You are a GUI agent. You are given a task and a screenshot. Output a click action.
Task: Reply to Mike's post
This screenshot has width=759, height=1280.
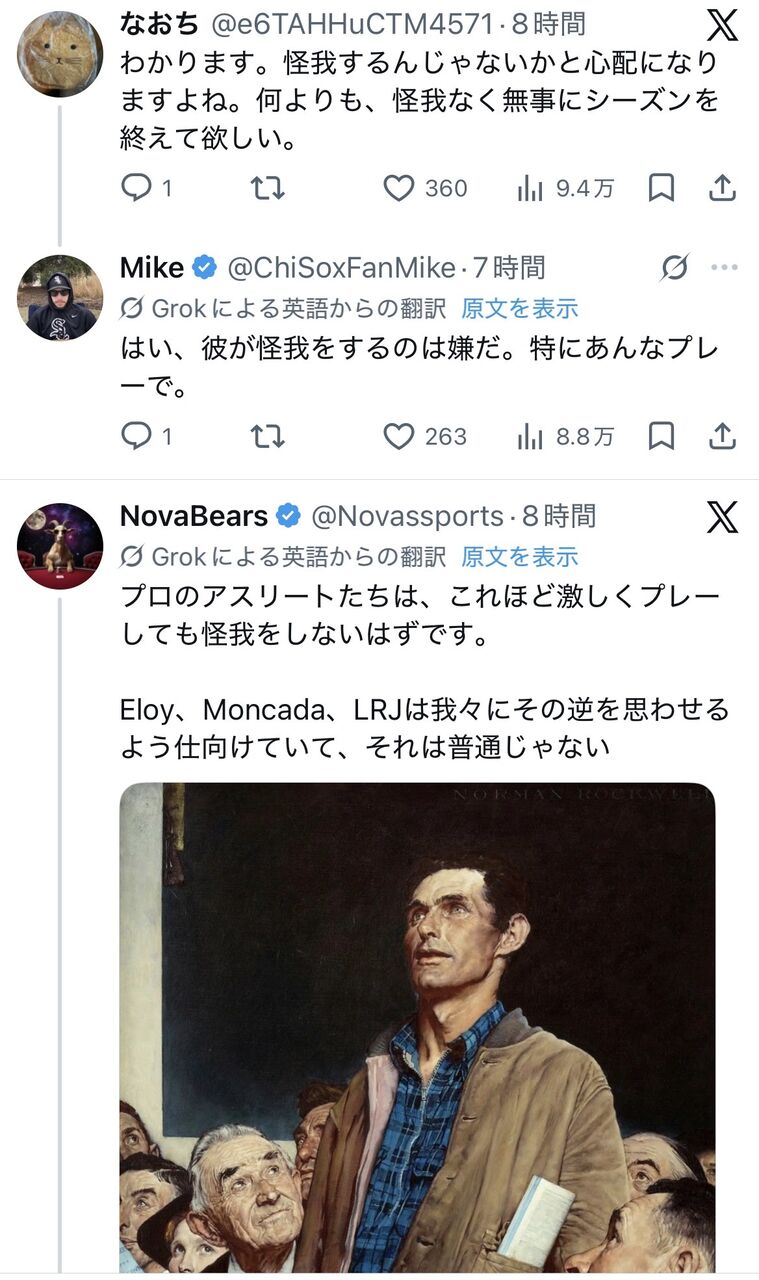tap(136, 436)
